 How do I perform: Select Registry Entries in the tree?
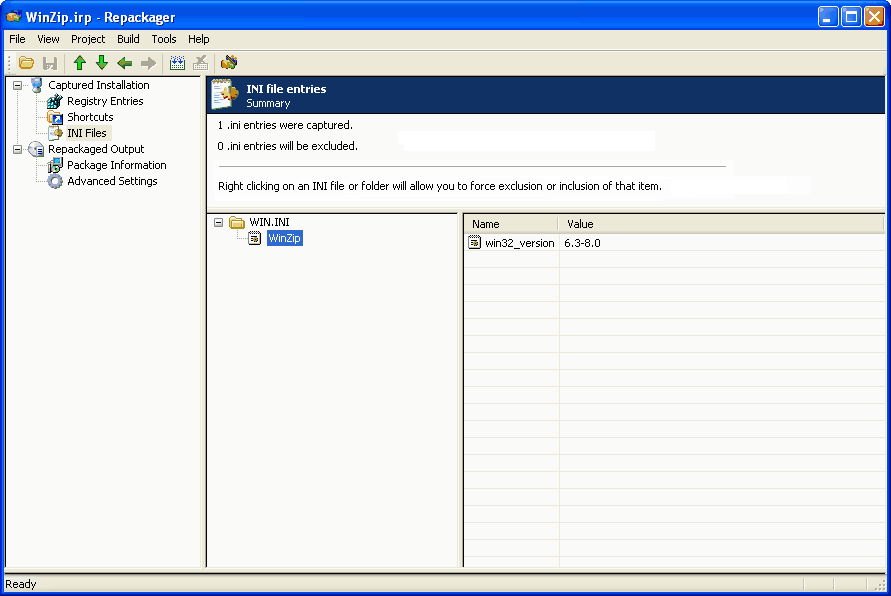(x=105, y=101)
